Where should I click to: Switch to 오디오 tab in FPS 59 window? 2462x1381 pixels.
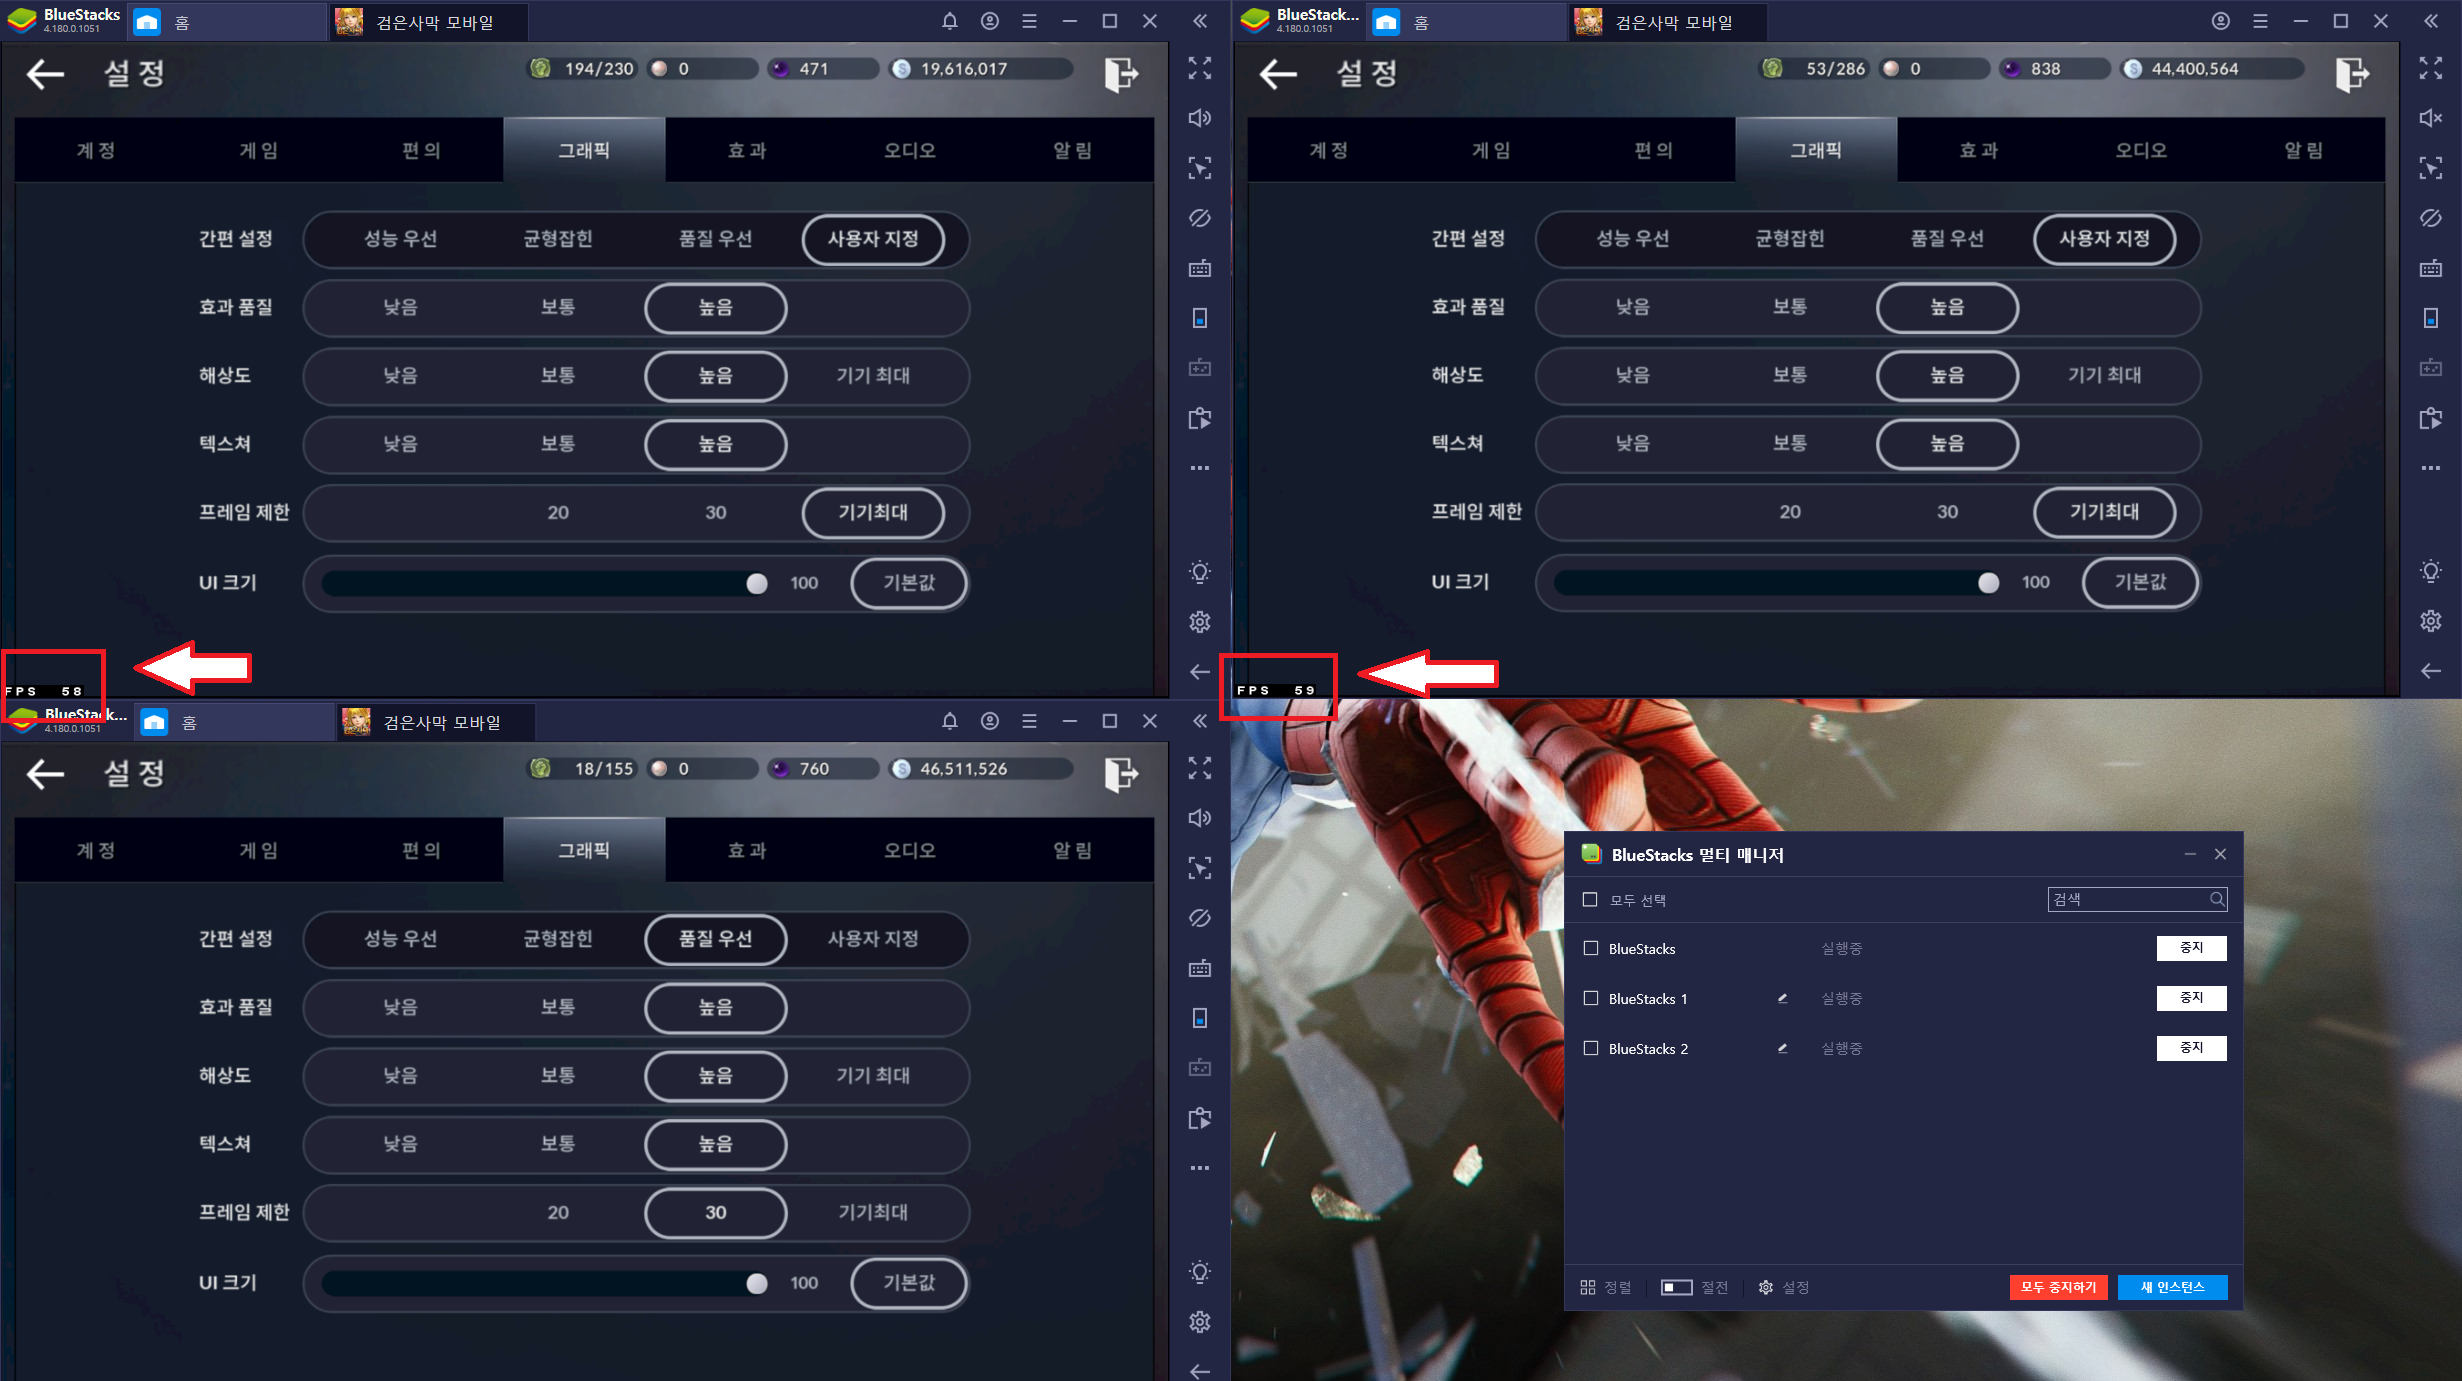(2140, 150)
